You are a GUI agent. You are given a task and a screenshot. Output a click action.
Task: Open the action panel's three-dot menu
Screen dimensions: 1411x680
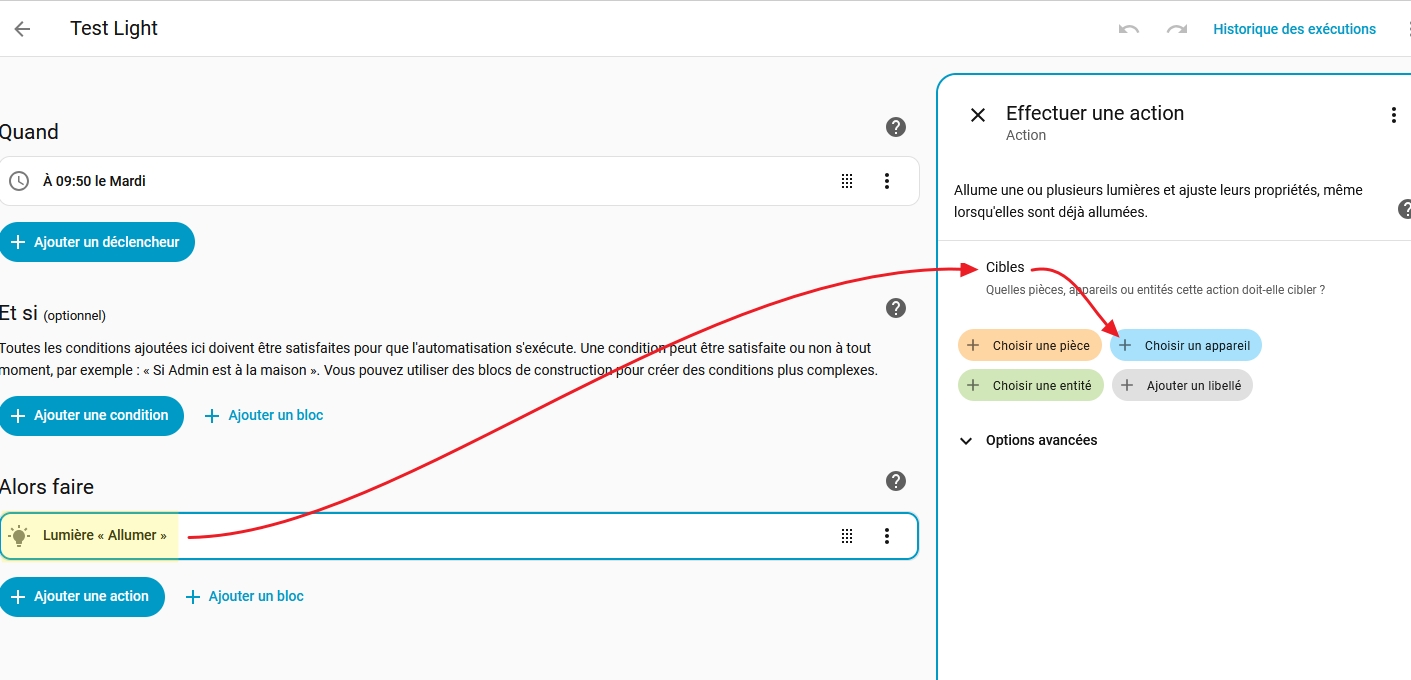pos(1393,115)
